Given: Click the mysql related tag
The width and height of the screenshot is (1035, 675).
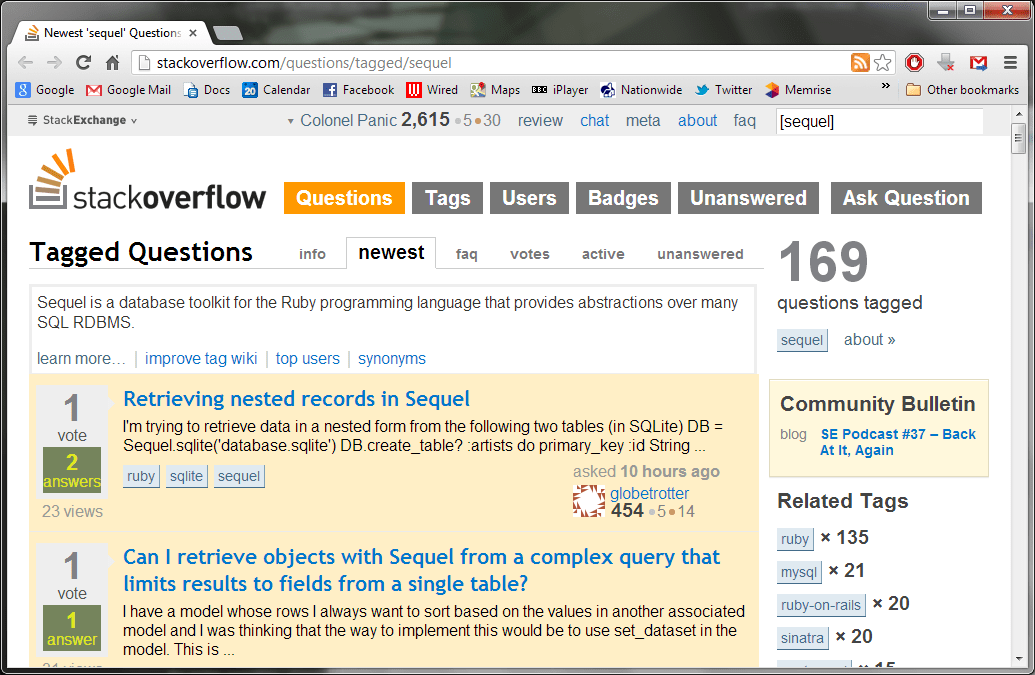Looking at the screenshot, I should (x=799, y=571).
